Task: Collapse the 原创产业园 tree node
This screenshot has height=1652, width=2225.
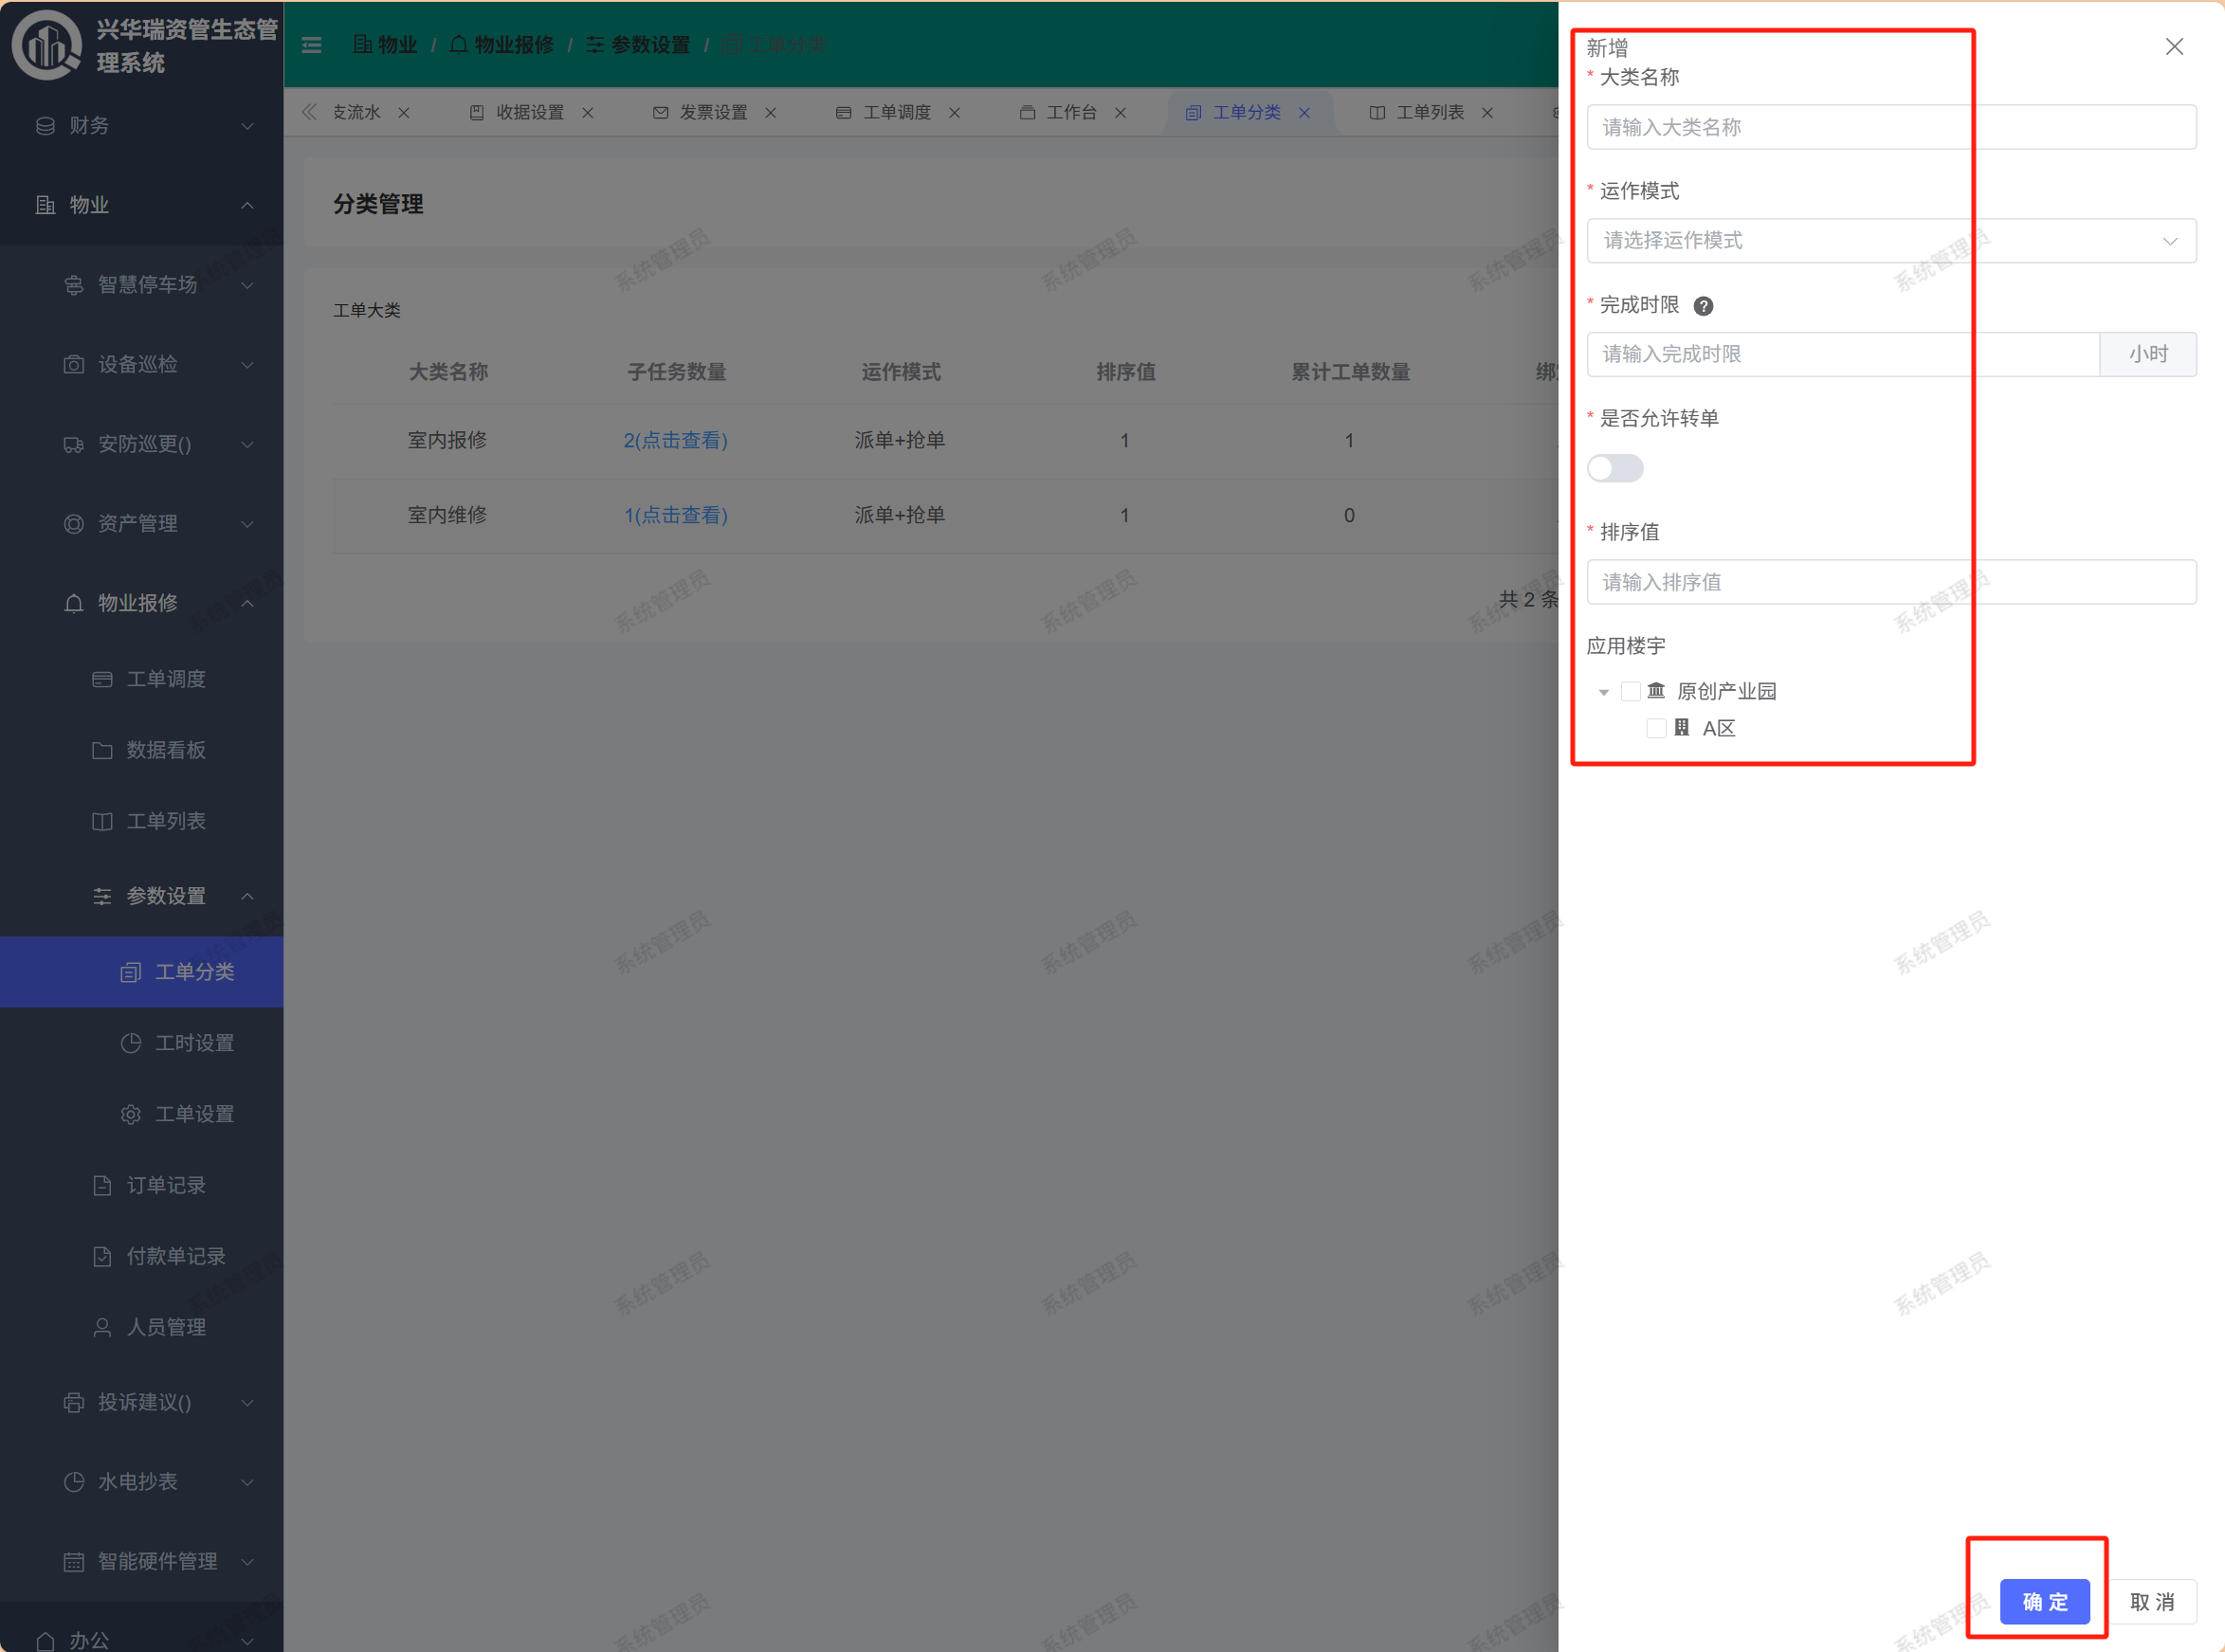Action: point(1604,692)
